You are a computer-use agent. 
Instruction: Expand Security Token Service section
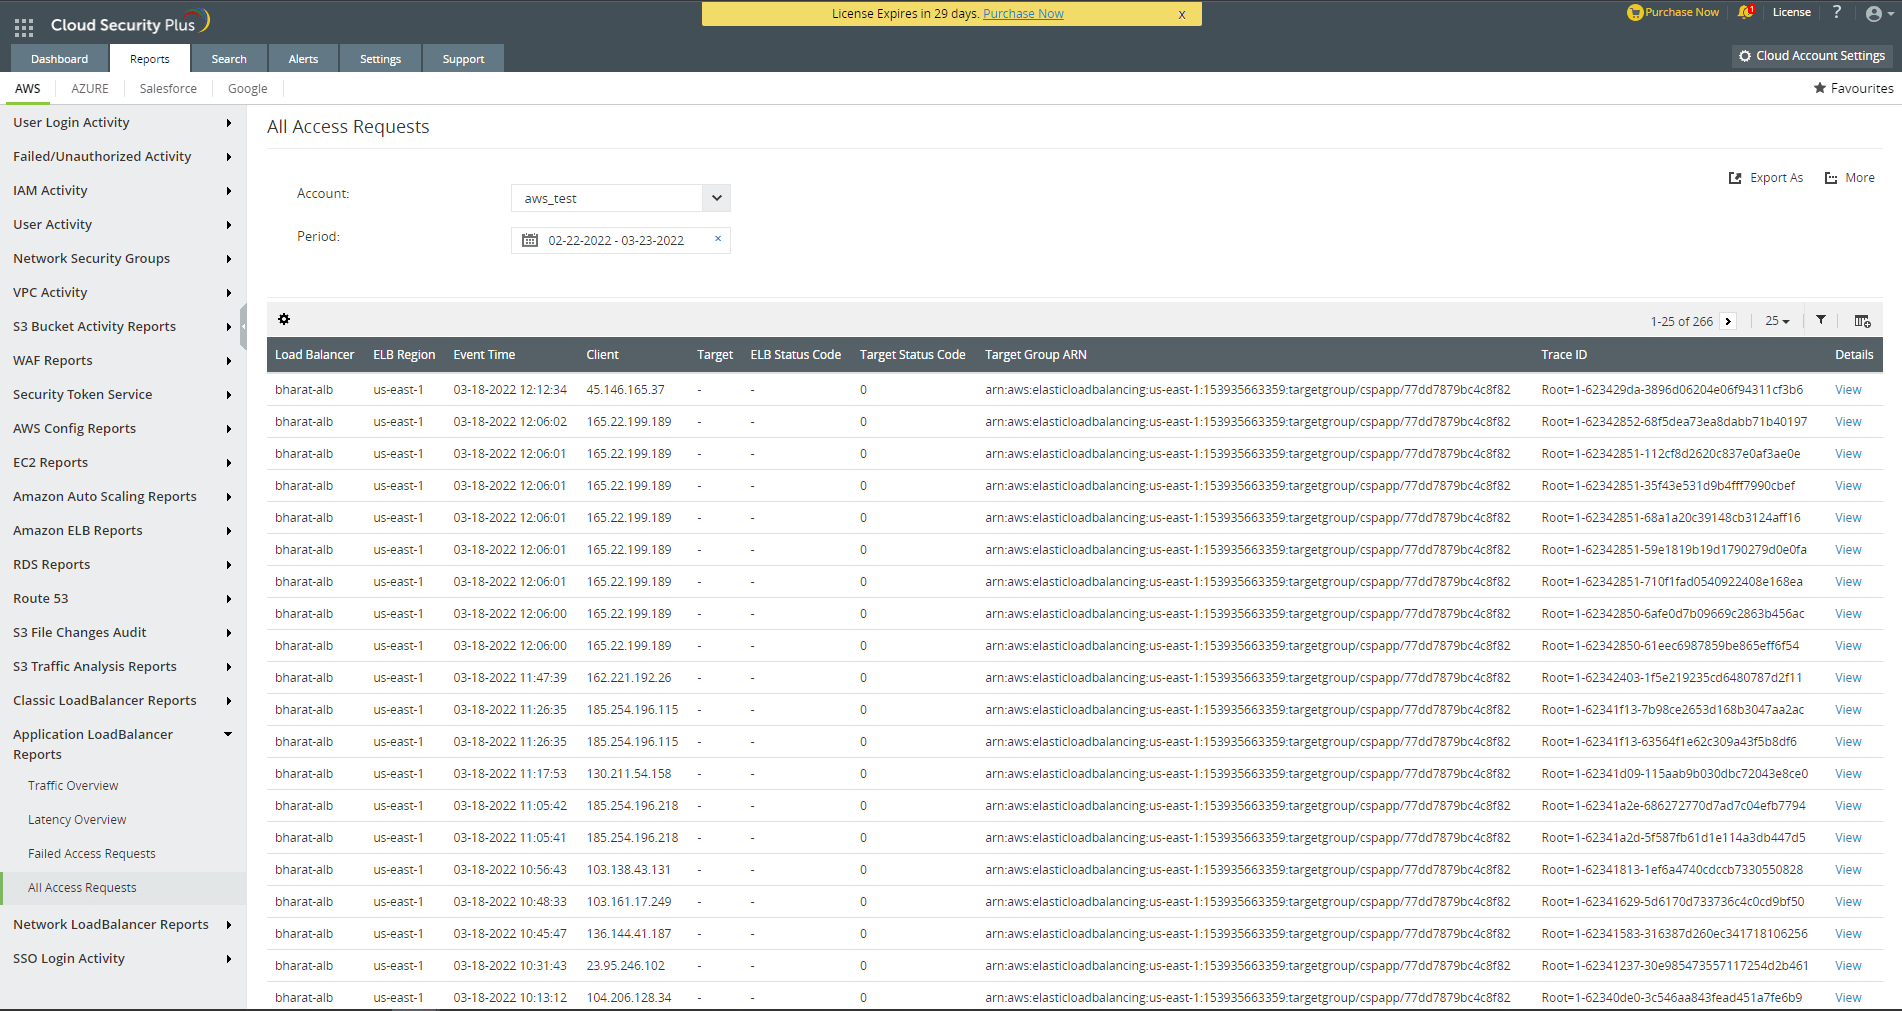(123, 395)
